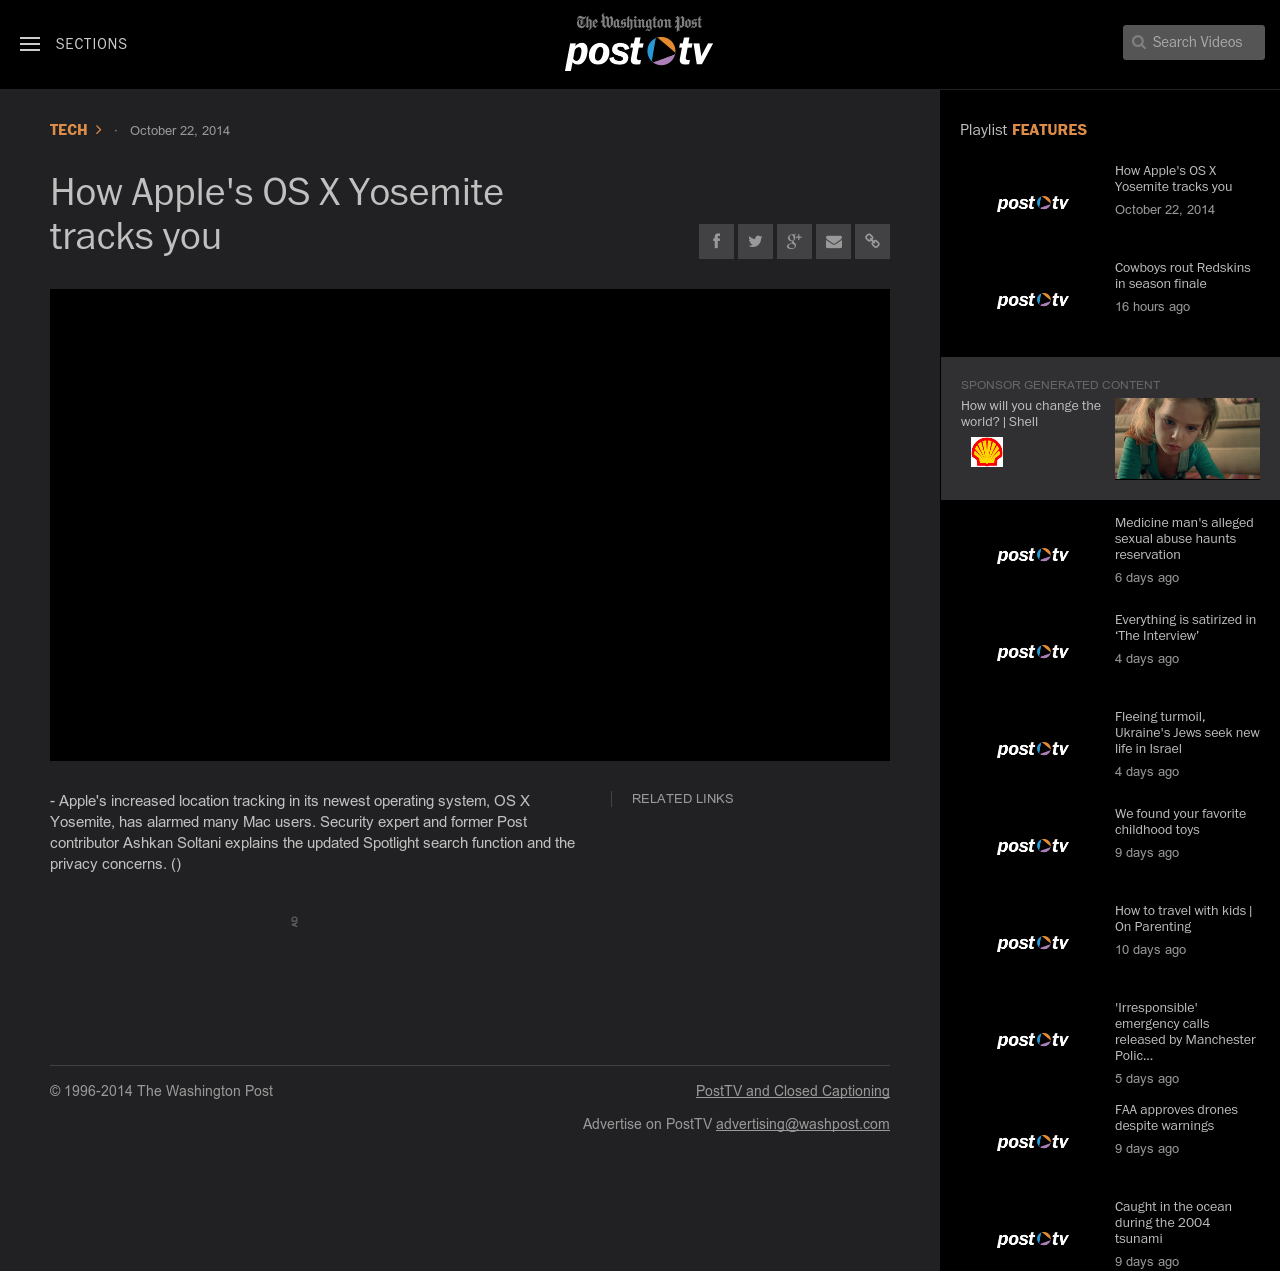1280x1271 pixels.
Task: Open 'We found your favorite childhood toys'
Action: pos(1181,822)
